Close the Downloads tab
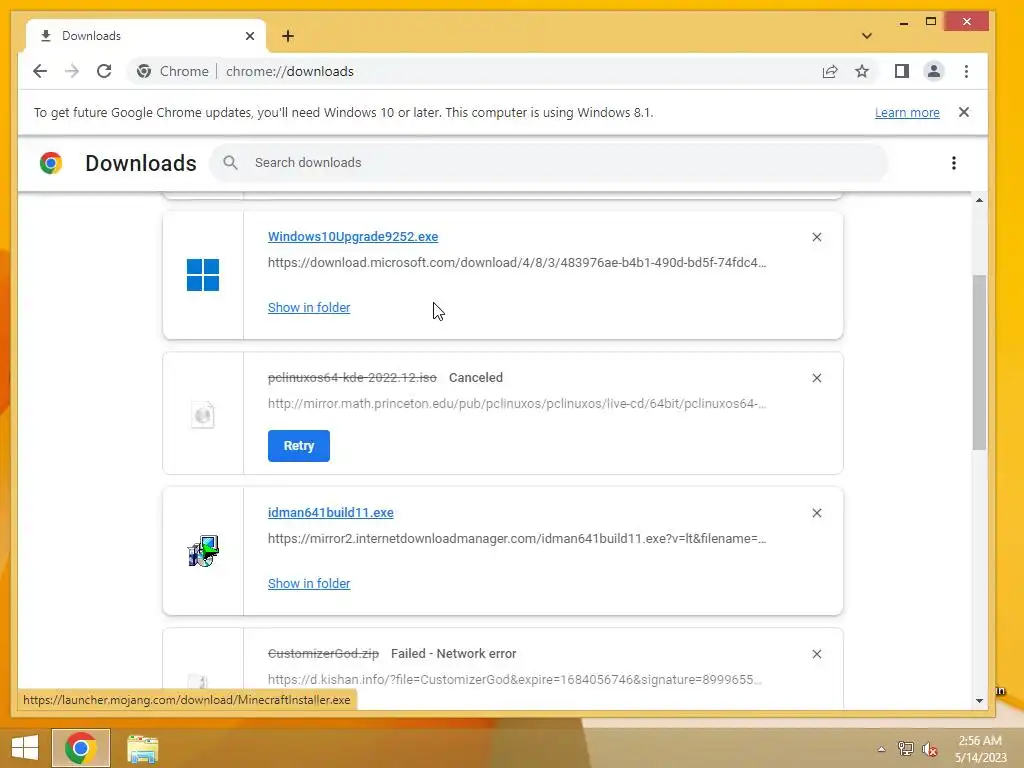 pyautogui.click(x=250, y=36)
